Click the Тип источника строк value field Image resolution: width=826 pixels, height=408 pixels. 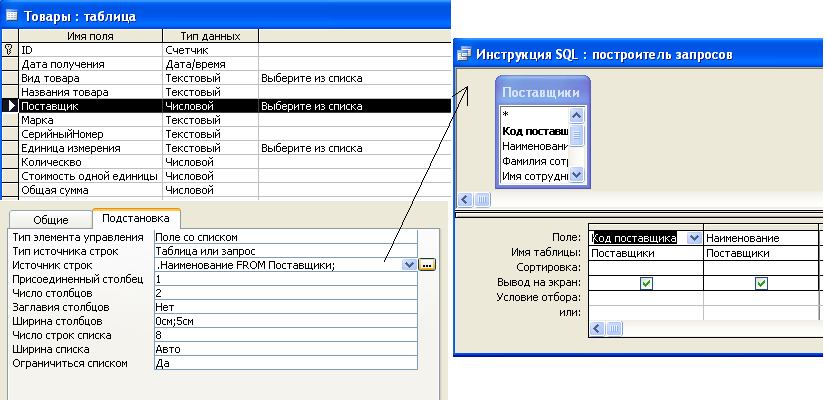tap(286, 251)
